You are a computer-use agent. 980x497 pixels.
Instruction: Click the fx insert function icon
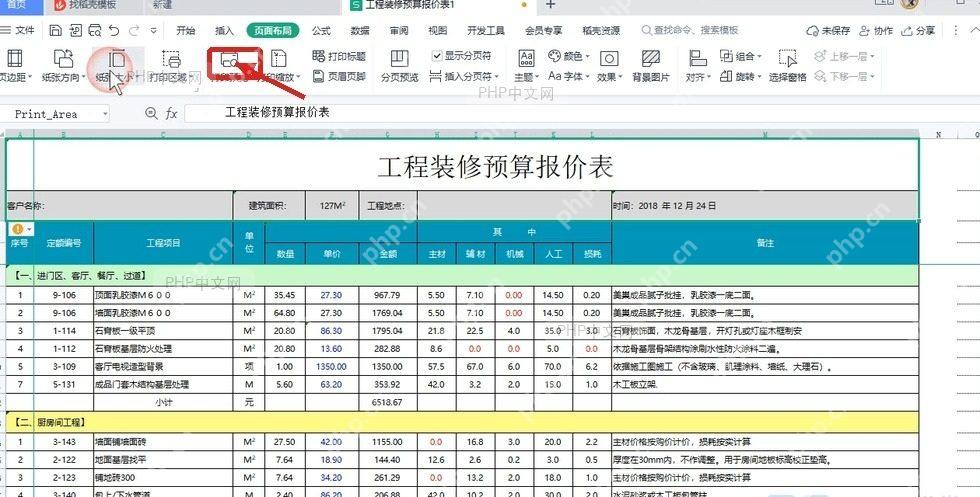click(171, 114)
